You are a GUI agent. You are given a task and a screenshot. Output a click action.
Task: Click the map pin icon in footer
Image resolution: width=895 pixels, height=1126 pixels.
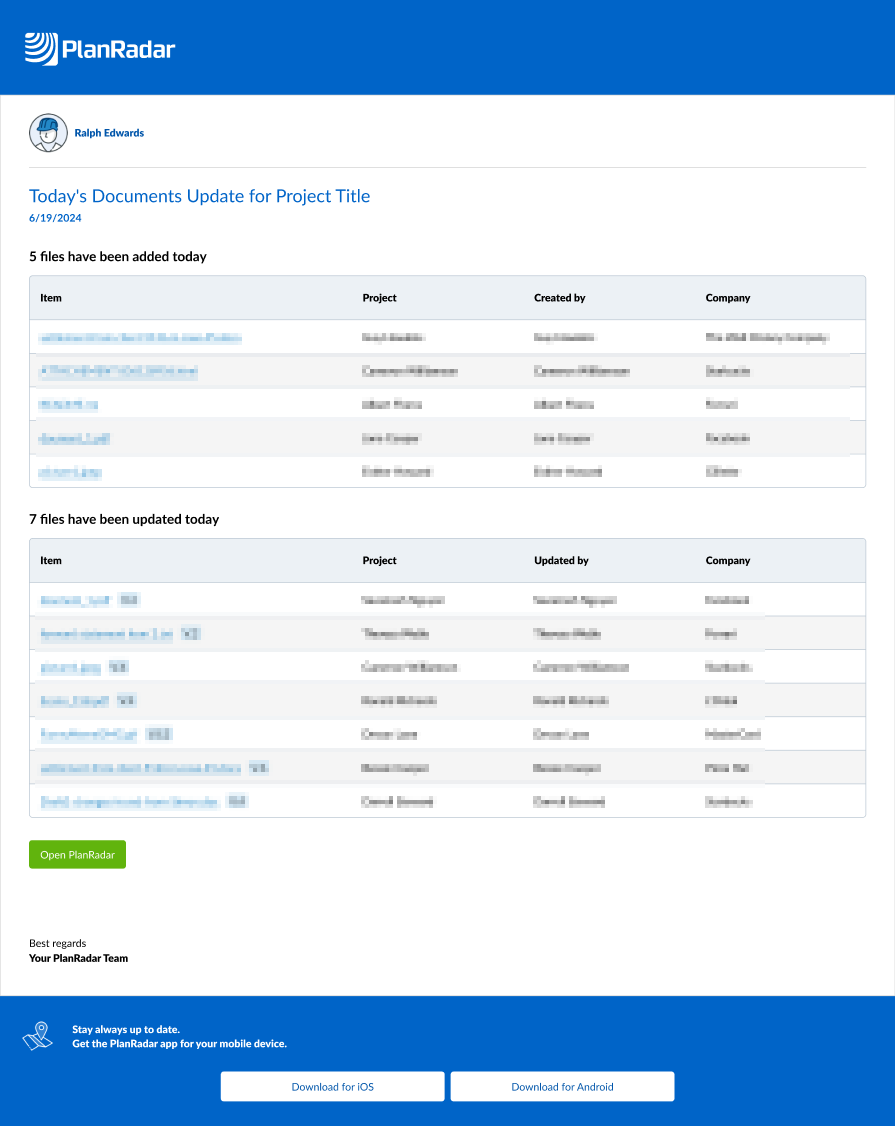click(38, 1036)
